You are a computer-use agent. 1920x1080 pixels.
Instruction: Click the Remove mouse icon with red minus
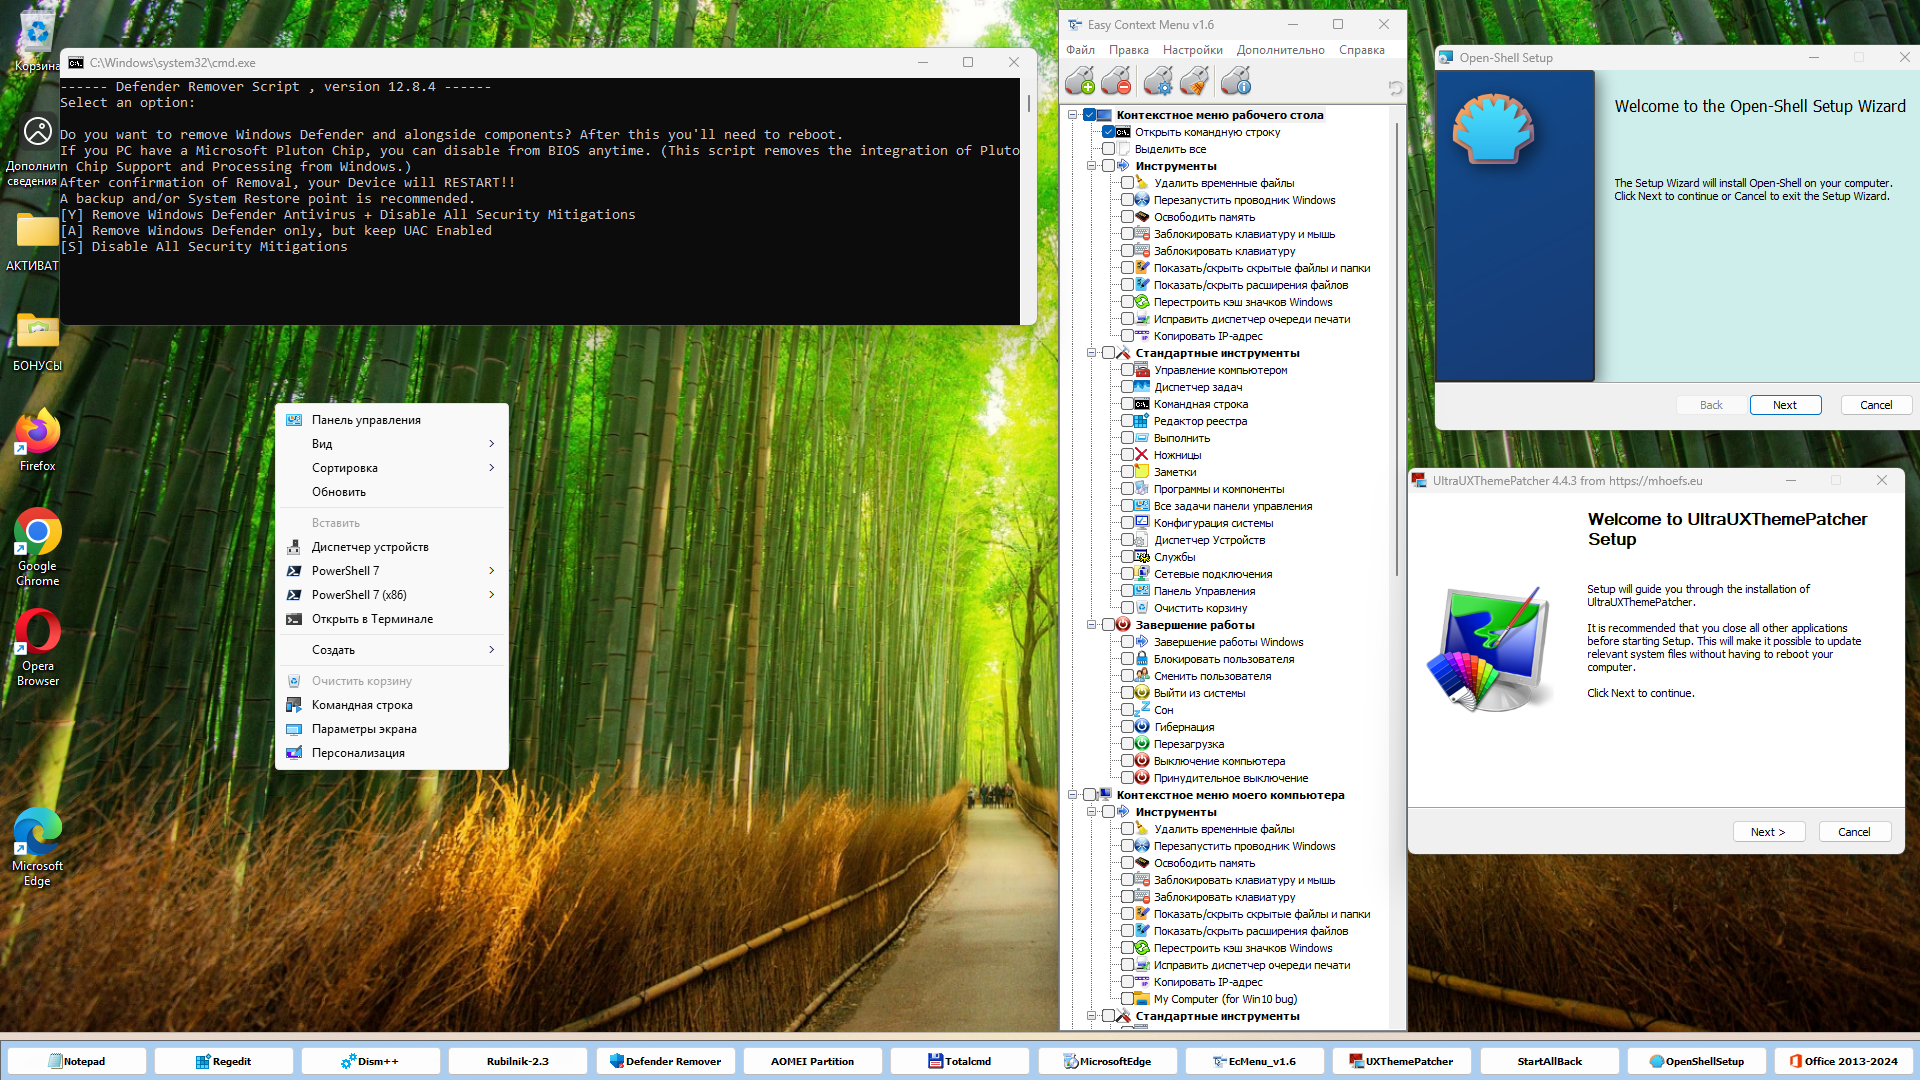1116,80
